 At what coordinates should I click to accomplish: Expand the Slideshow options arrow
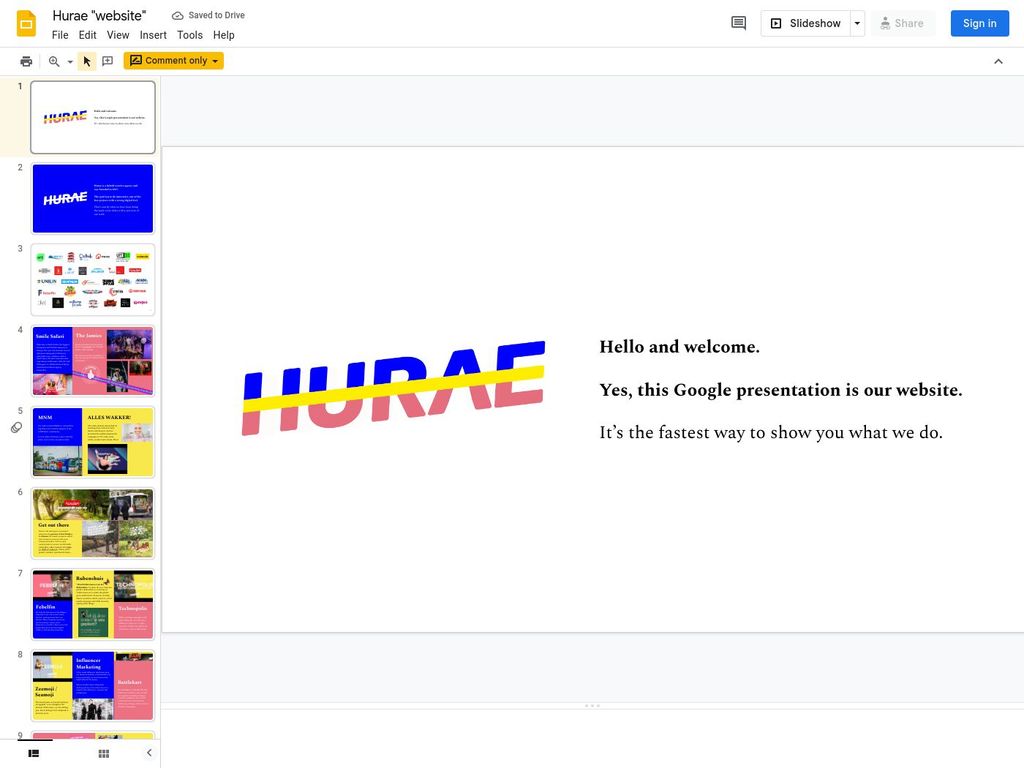(x=857, y=24)
